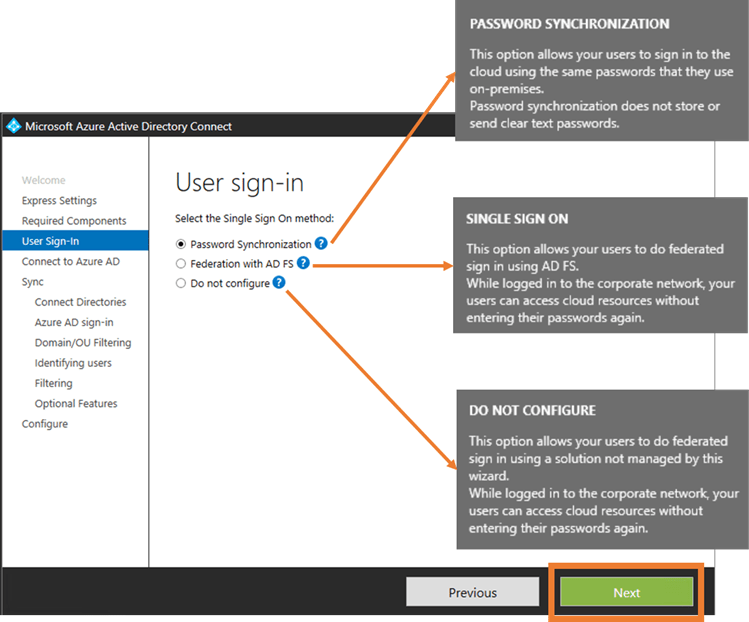Select the Do not configure radio button
The width and height of the screenshot is (749, 622).
[x=181, y=283]
